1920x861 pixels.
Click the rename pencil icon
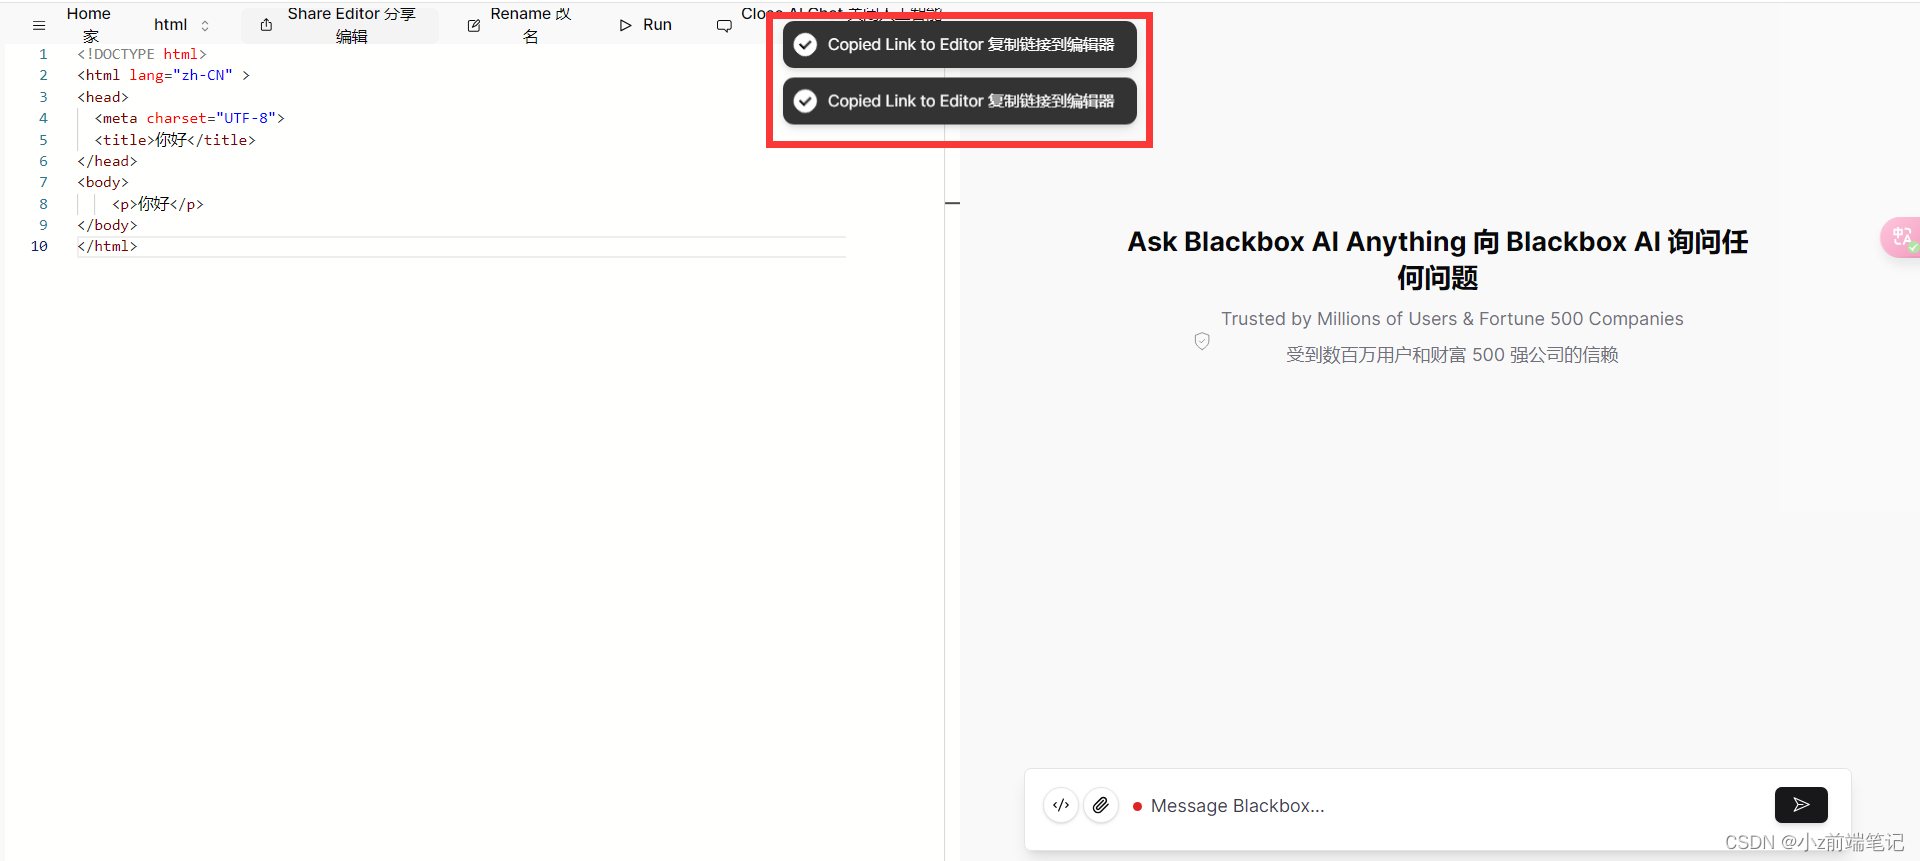pyautogui.click(x=474, y=26)
